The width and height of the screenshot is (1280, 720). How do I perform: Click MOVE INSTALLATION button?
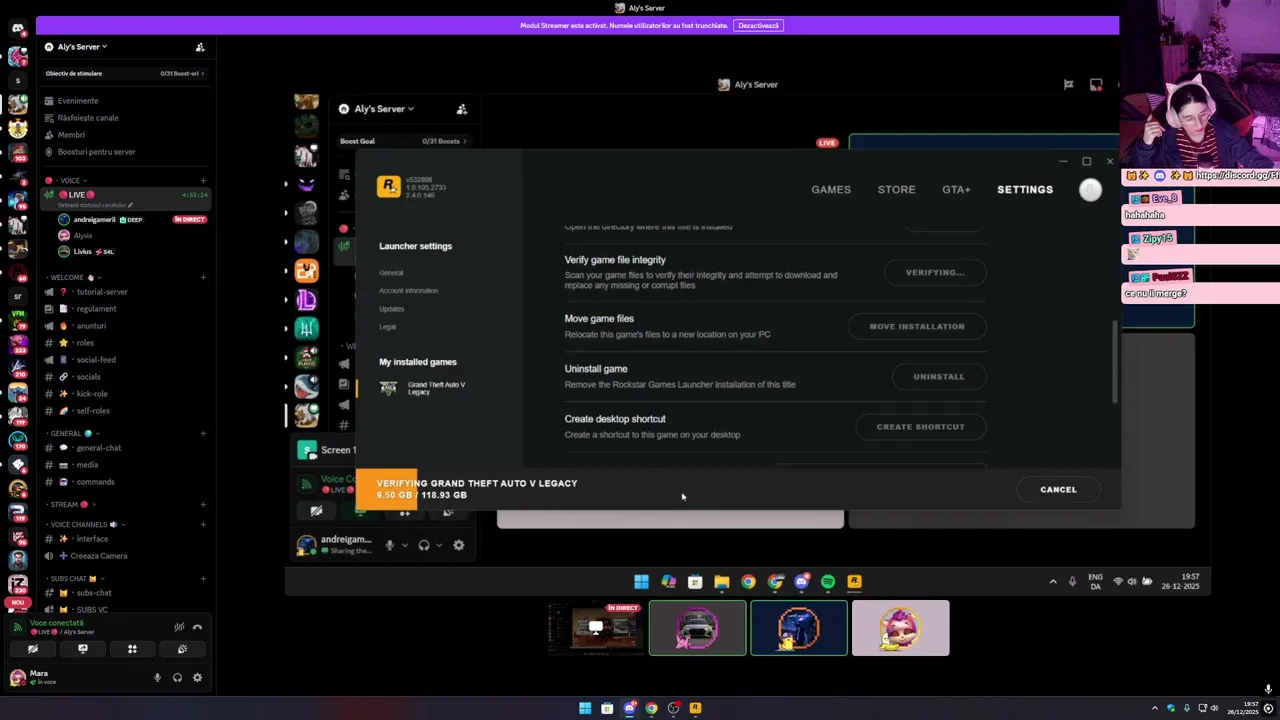tap(917, 326)
